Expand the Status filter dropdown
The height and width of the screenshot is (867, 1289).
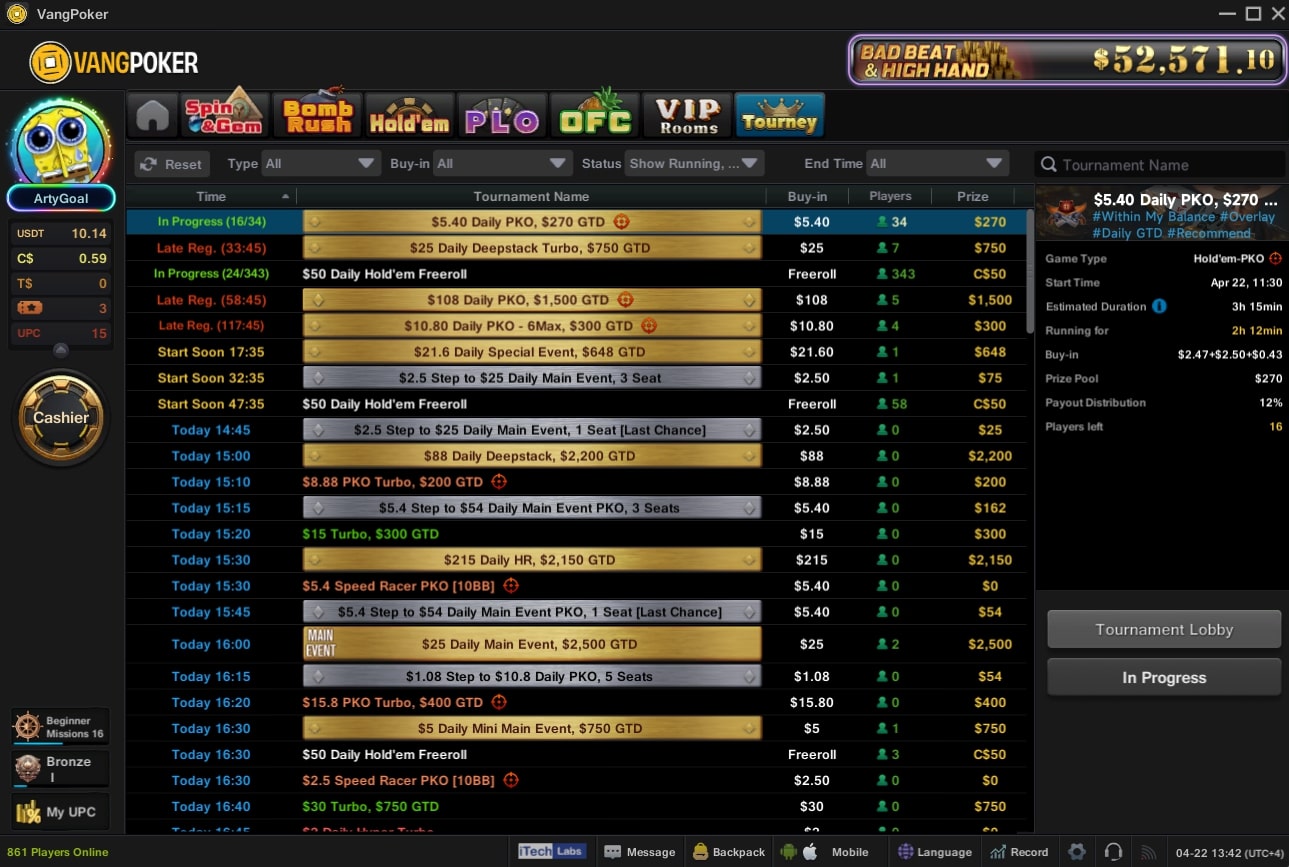click(693, 164)
